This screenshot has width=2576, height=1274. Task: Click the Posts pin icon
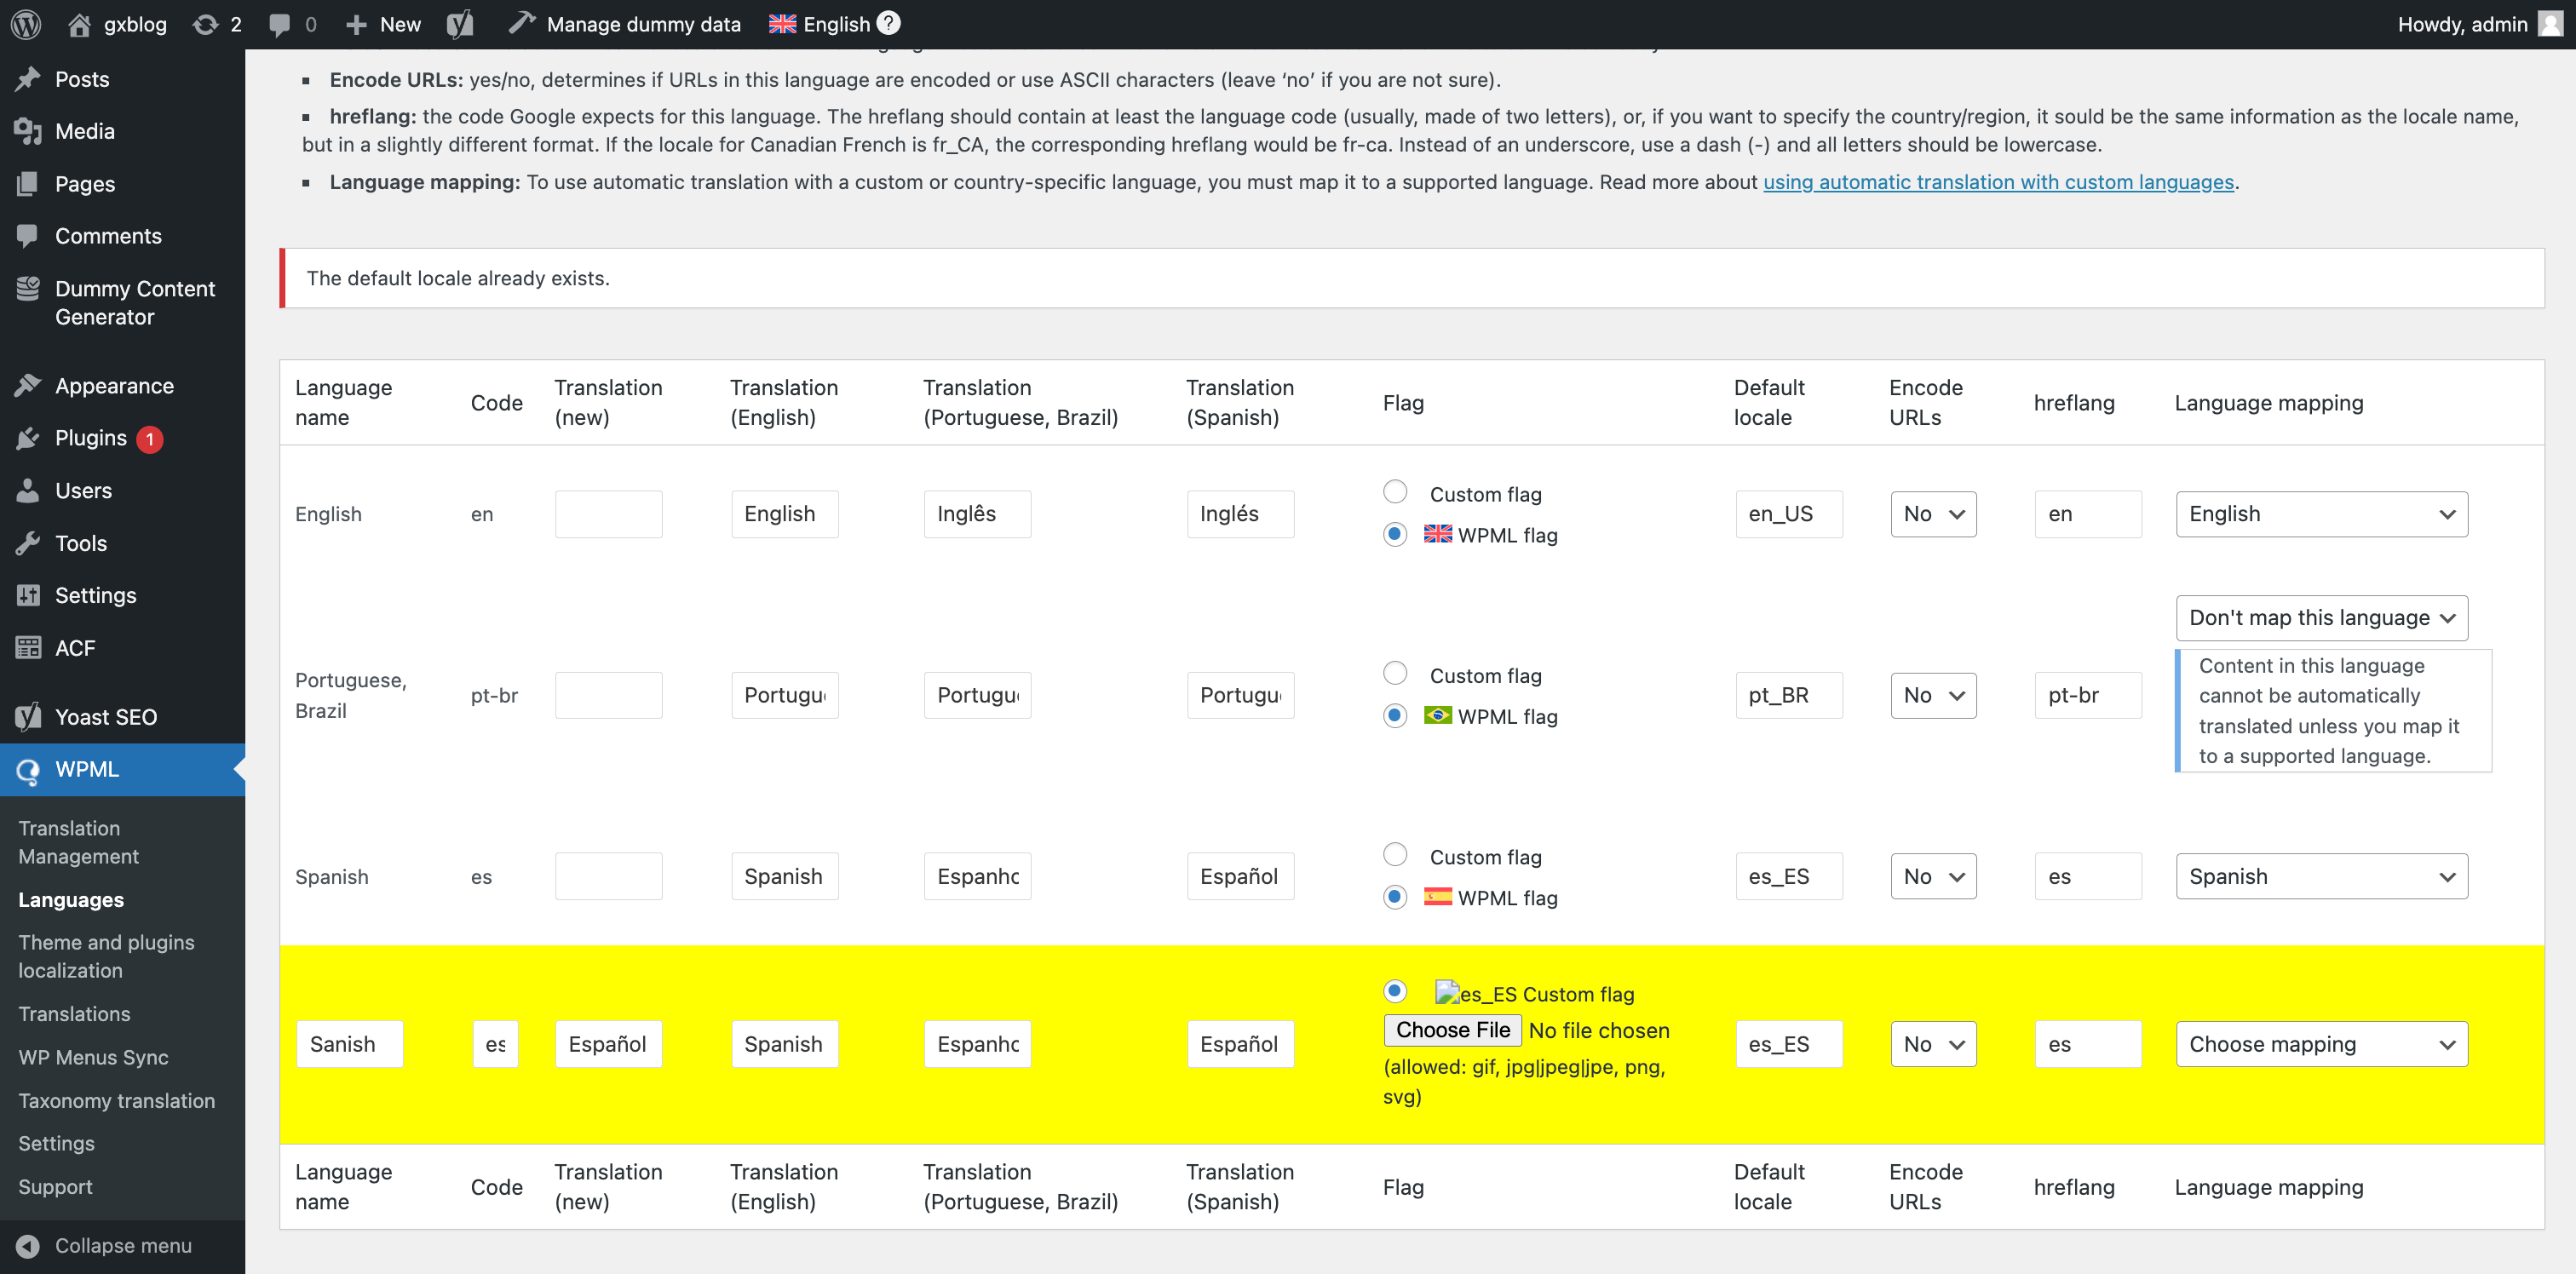coord(28,79)
